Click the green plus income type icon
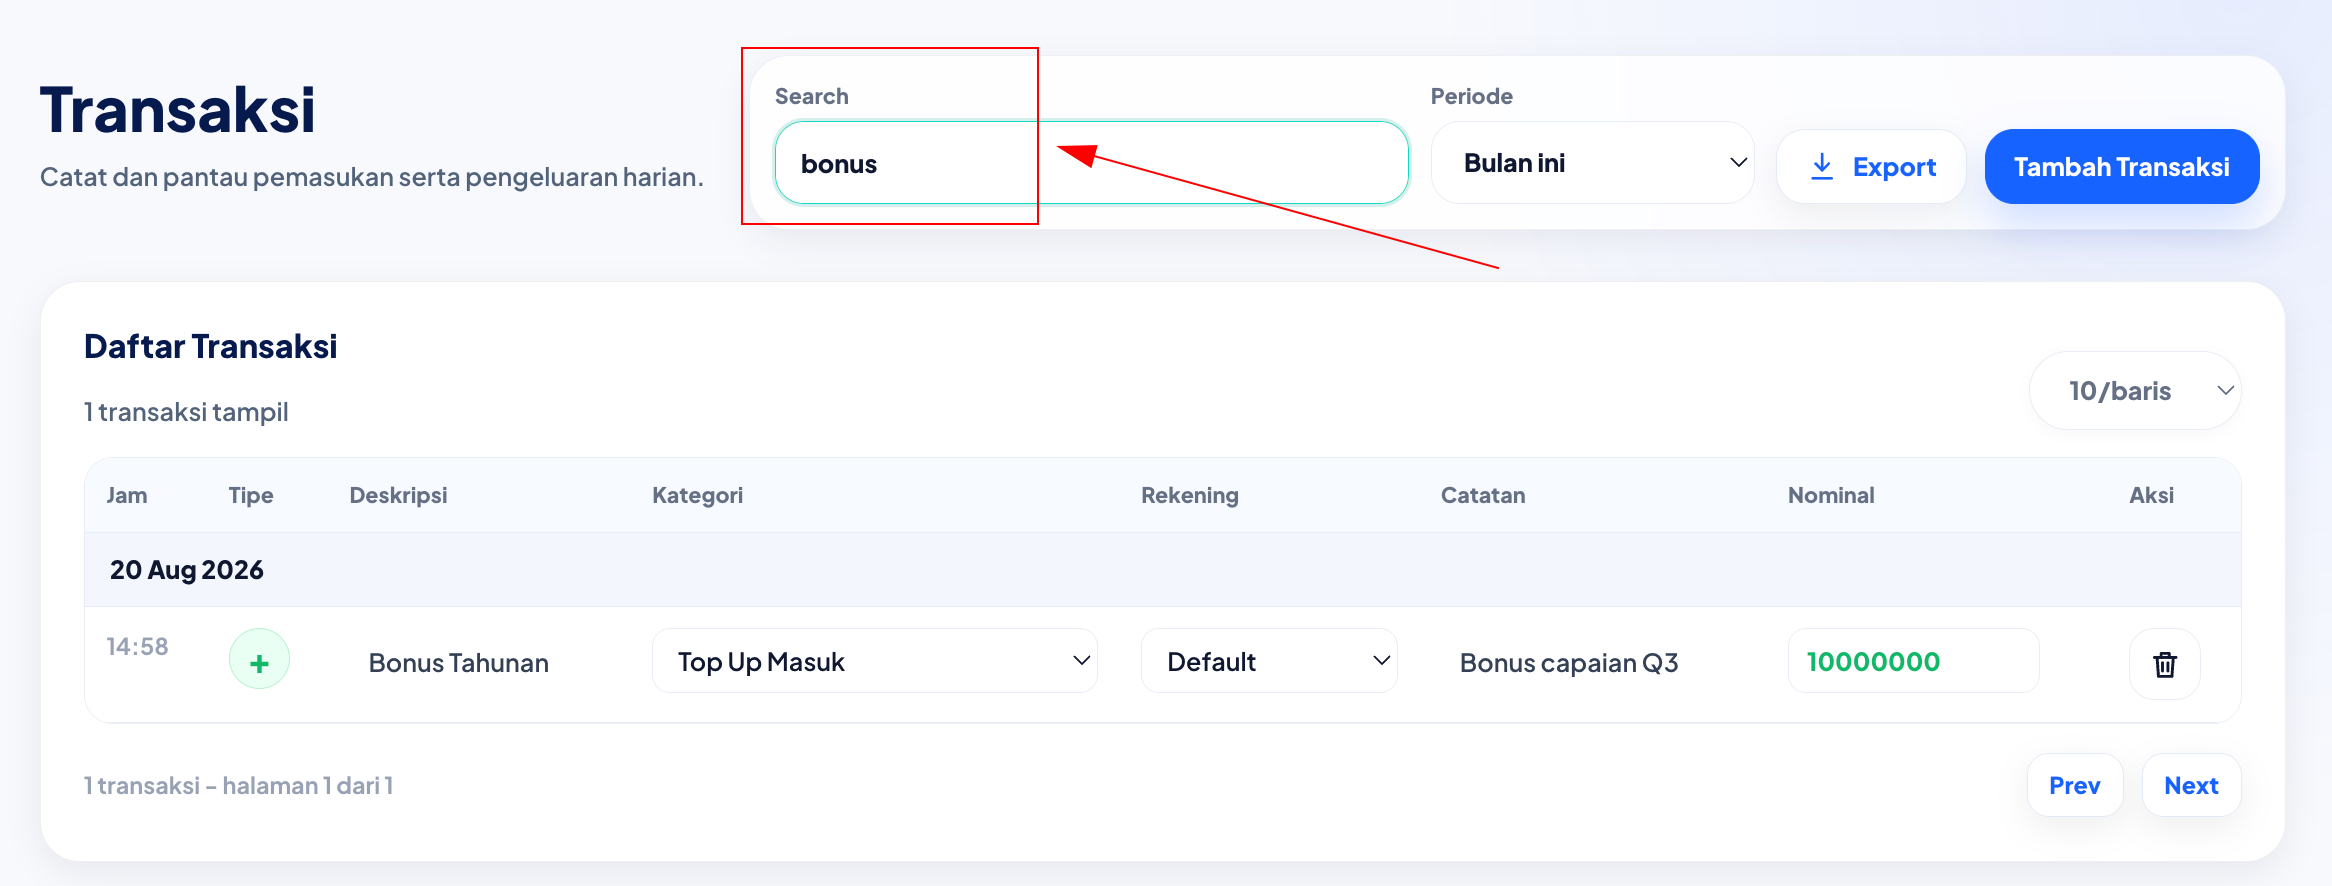This screenshot has width=2332, height=886. pos(259,659)
